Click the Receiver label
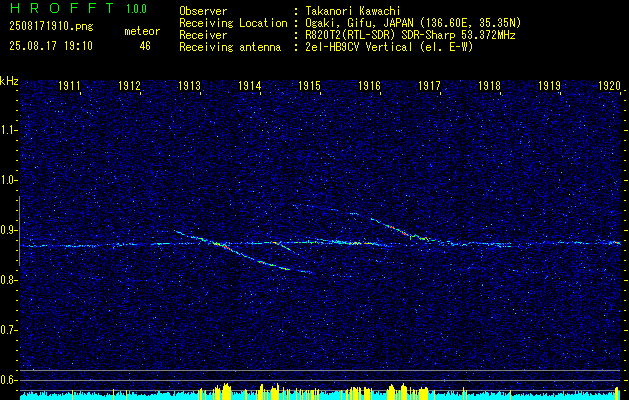The image size is (629, 400). point(203,35)
